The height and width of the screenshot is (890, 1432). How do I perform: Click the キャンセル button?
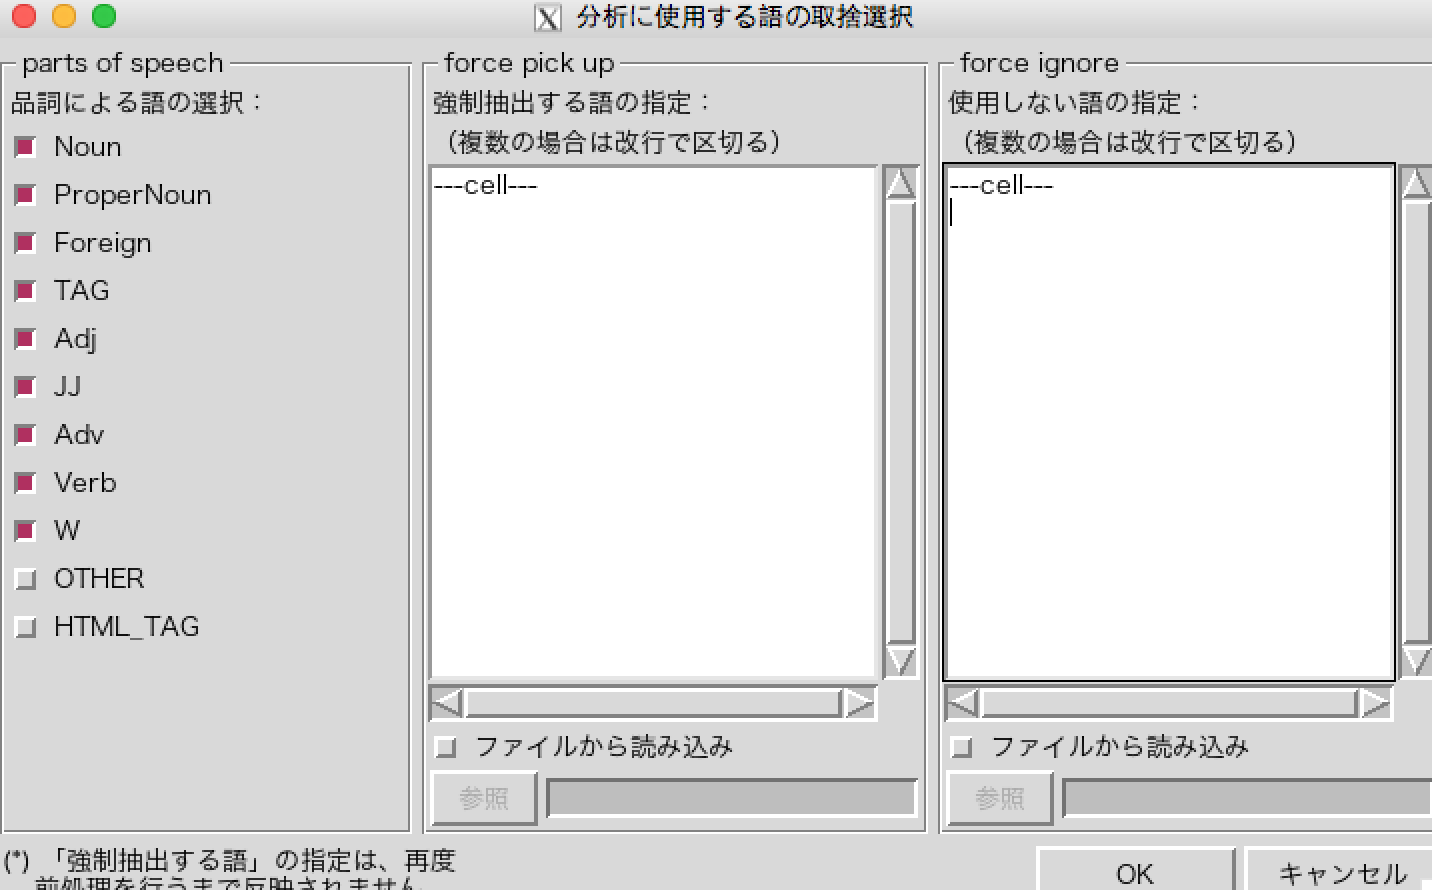tap(1341, 872)
